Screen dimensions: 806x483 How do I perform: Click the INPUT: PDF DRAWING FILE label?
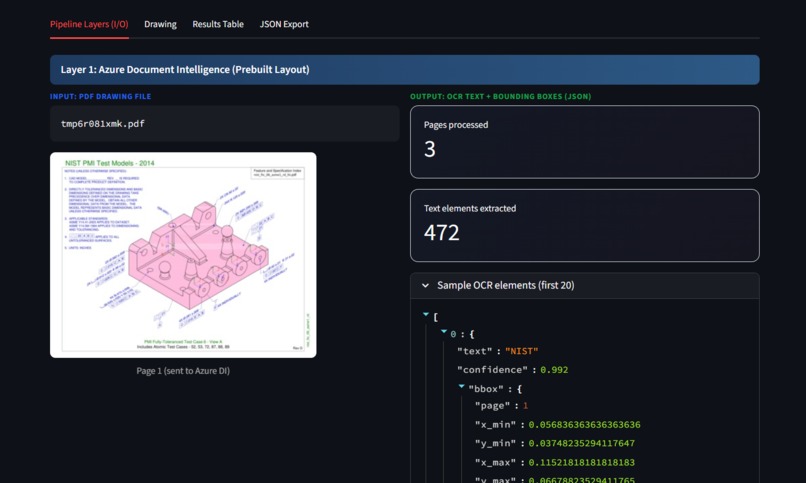pyautogui.click(x=100, y=96)
